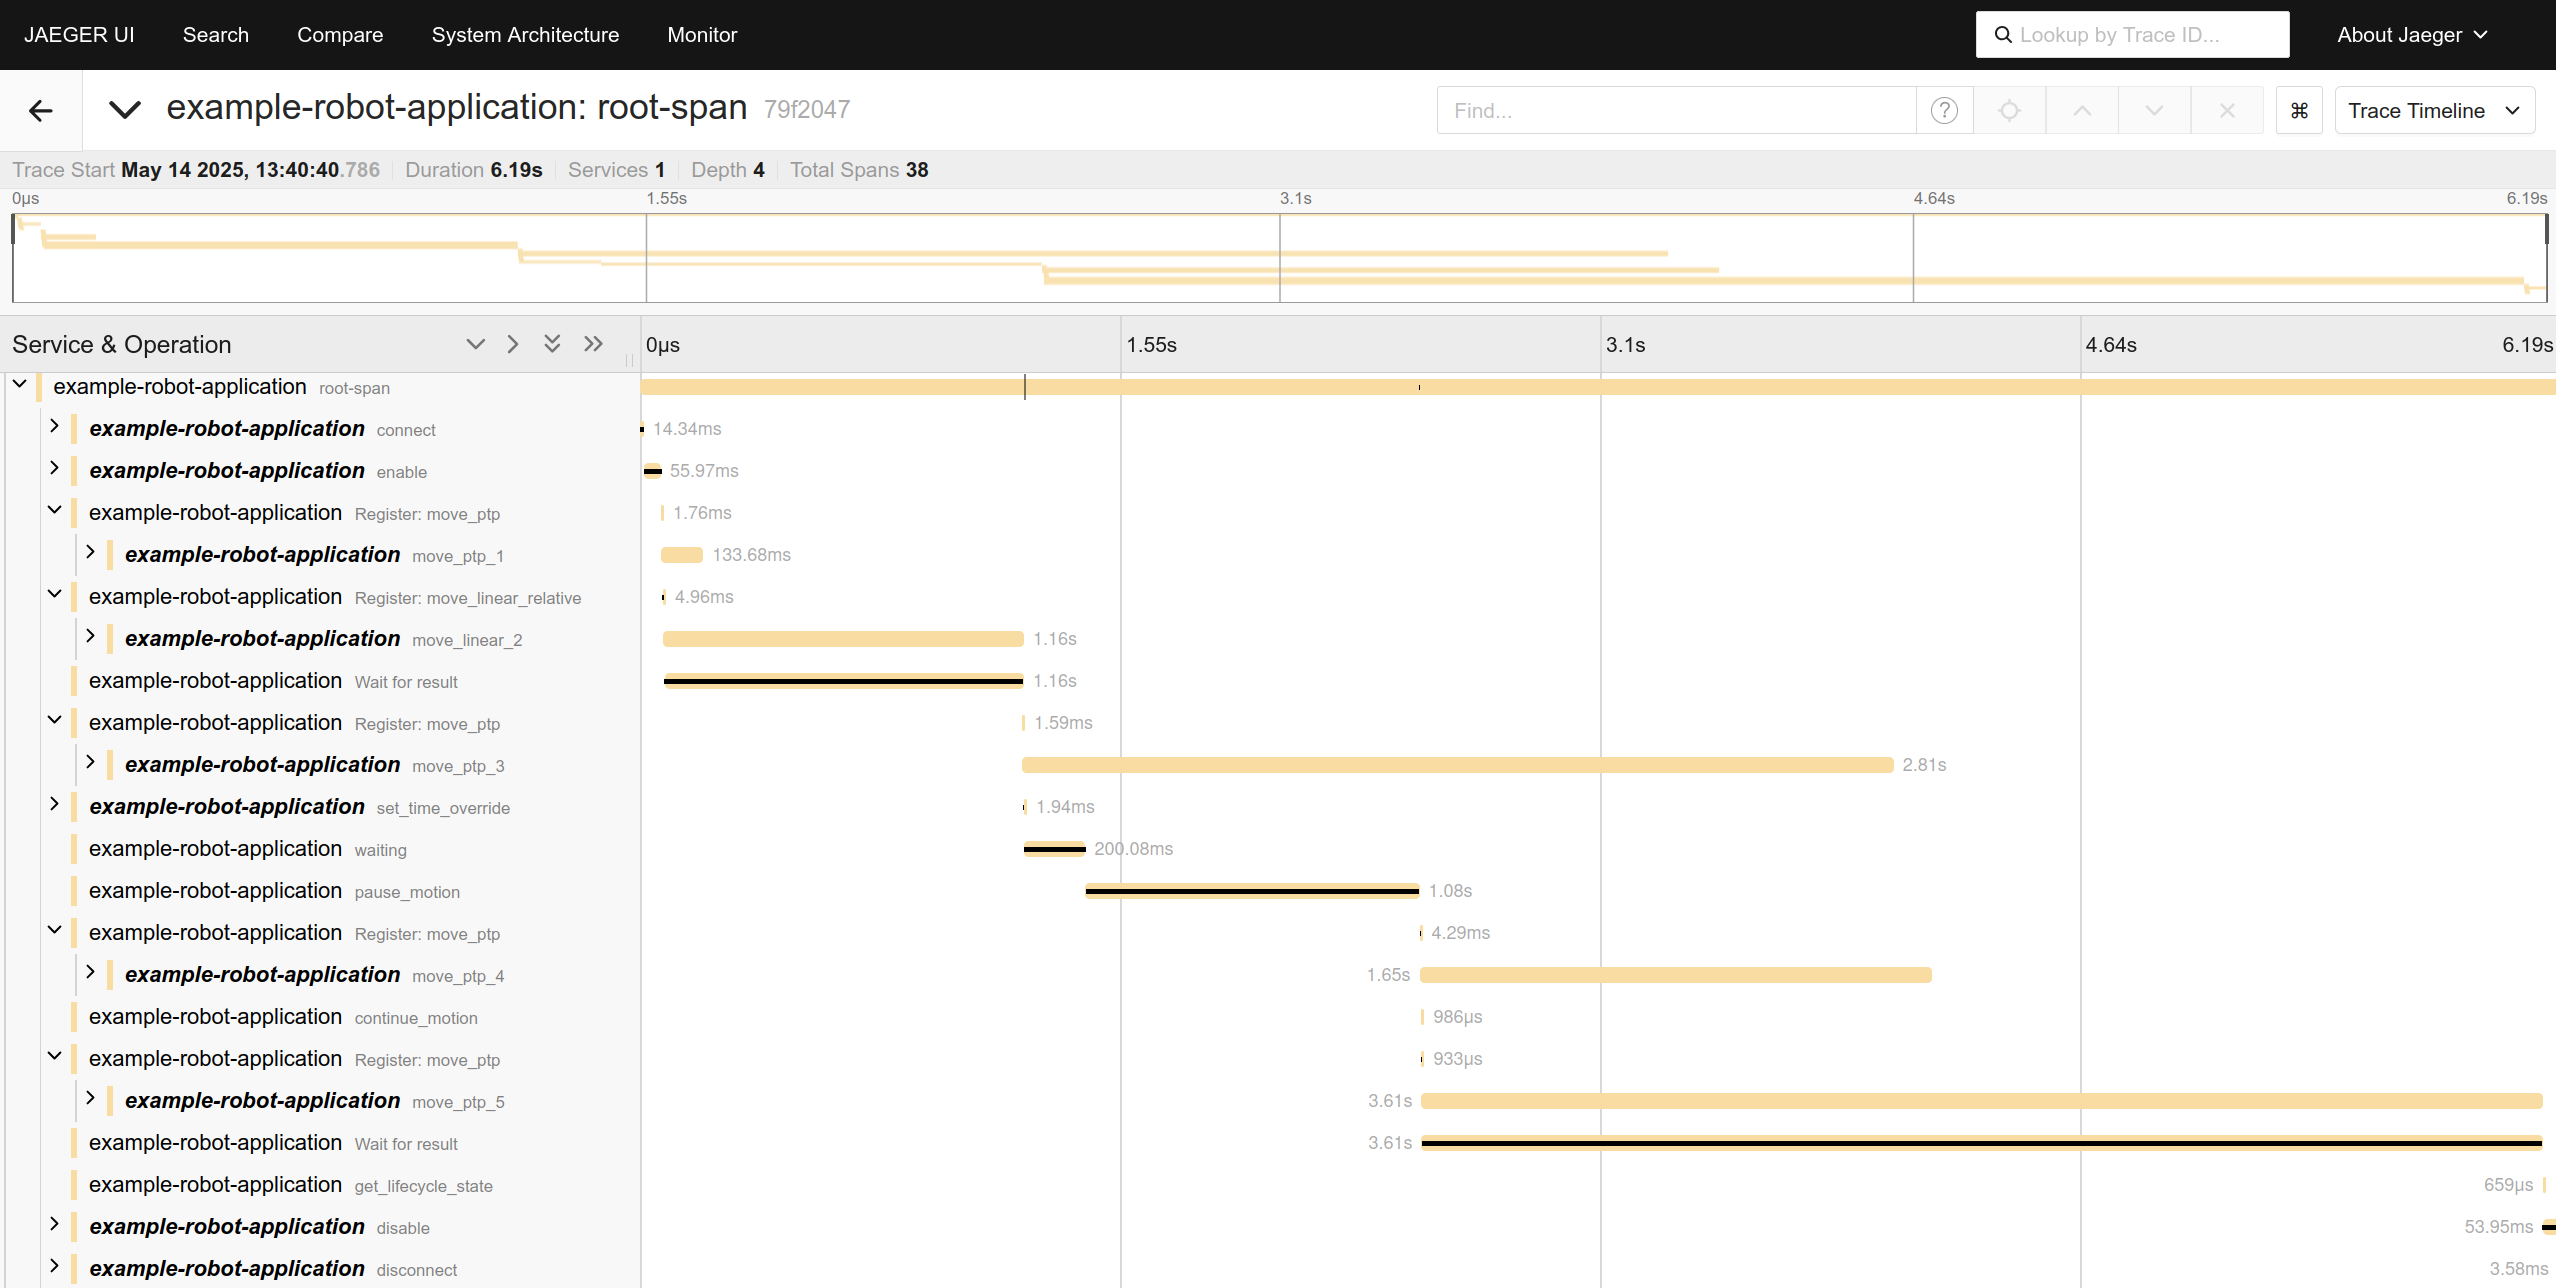Viewport: 2556px width, 1288px height.
Task: Click the 2.81s move_ptp_3 bar
Action: point(1457,765)
